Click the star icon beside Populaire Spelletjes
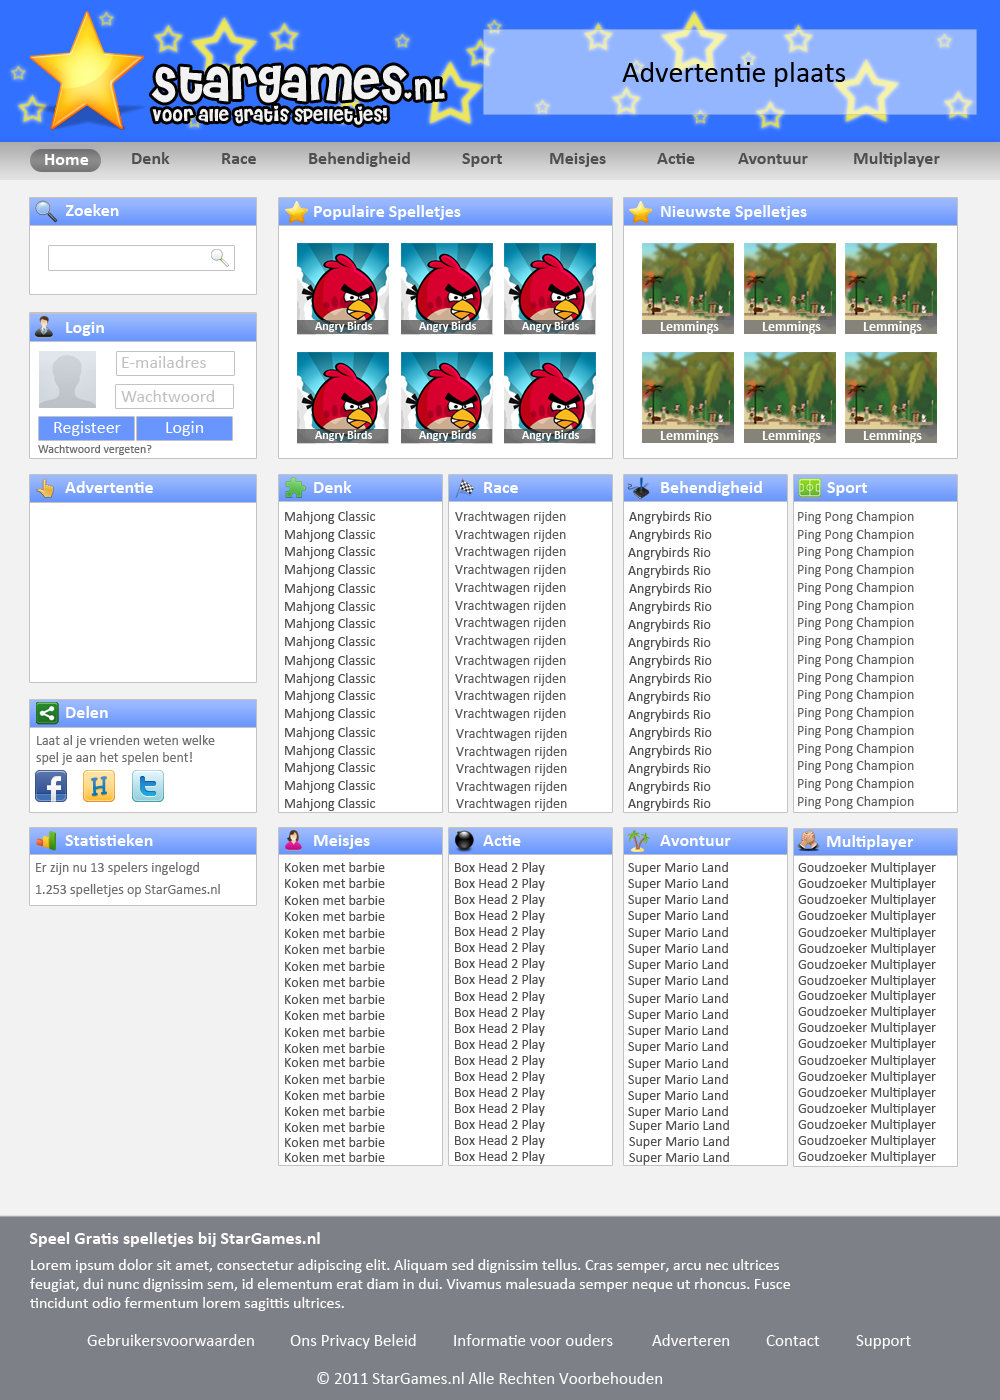This screenshot has width=1000, height=1400. [296, 212]
